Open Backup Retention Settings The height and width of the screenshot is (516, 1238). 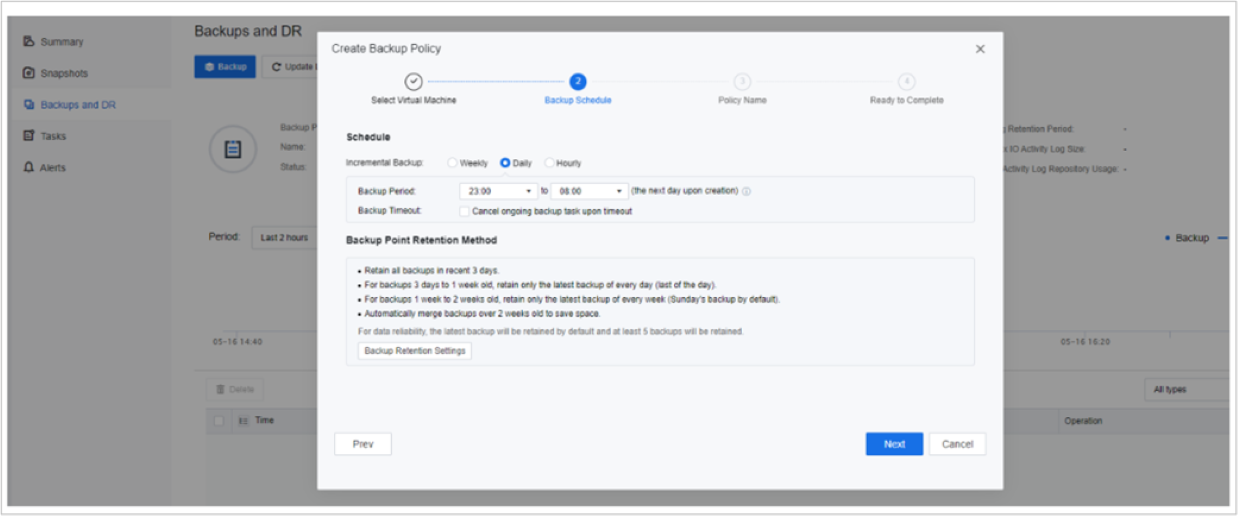pyautogui.click(x=415, y=351)
